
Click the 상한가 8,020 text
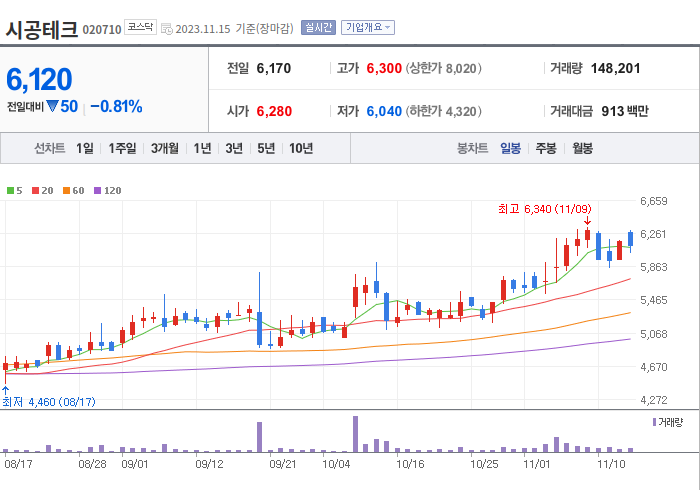click(443, 68)
